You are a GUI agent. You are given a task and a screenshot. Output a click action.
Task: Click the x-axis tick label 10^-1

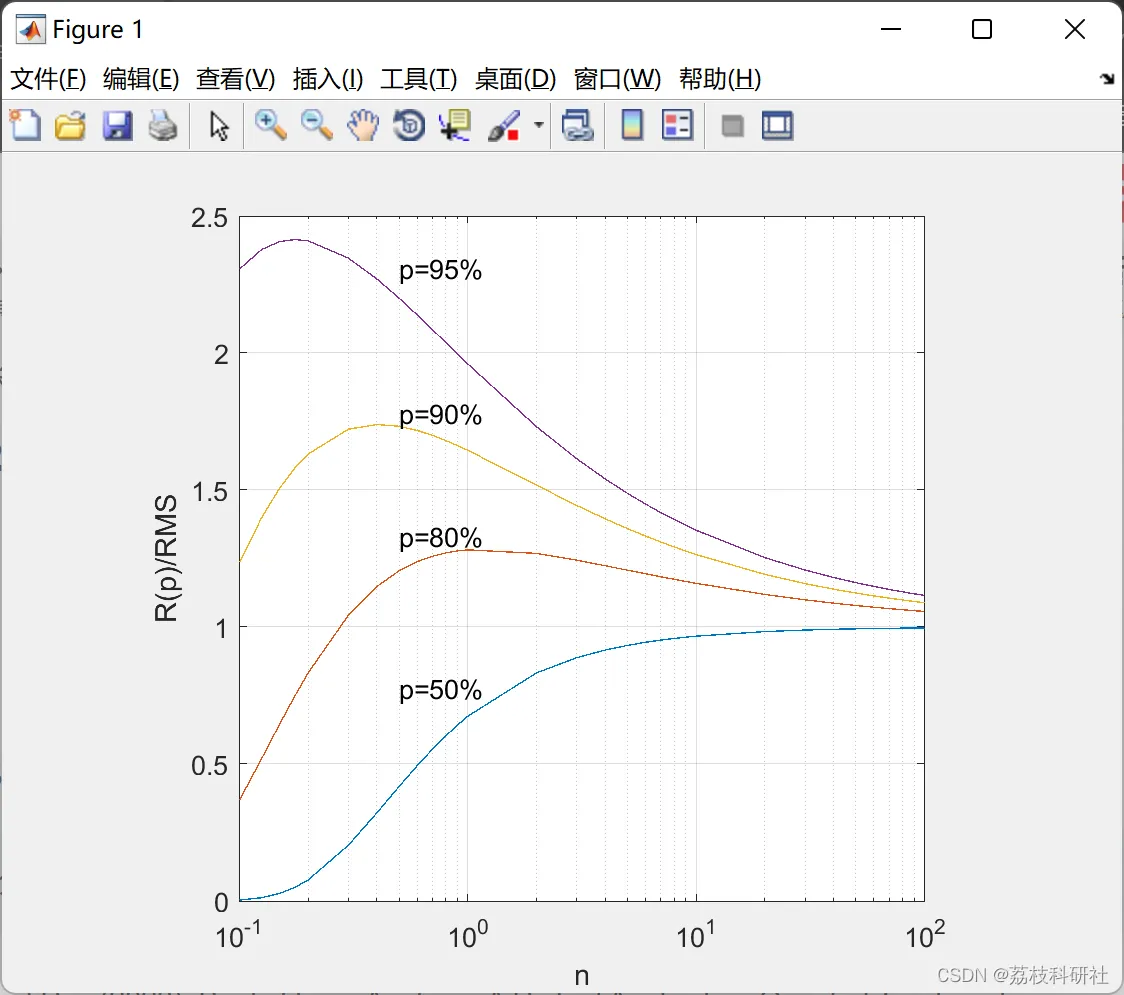tap(239, 935)
